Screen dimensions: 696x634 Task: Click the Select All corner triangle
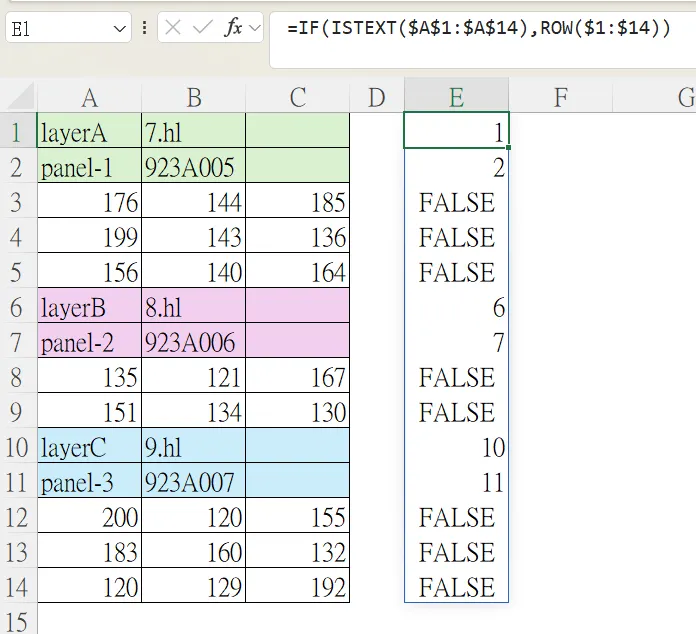[20, 96]
